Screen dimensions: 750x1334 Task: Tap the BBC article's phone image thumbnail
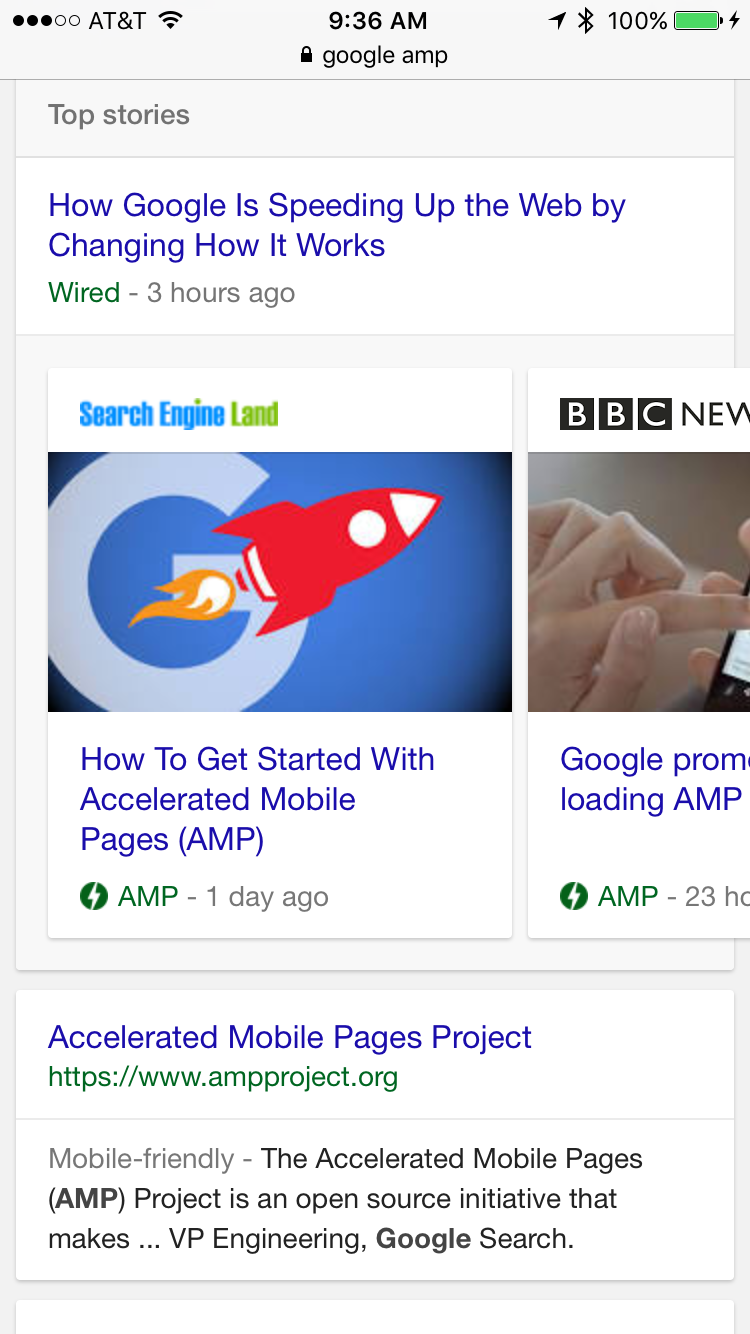point(638,581)
